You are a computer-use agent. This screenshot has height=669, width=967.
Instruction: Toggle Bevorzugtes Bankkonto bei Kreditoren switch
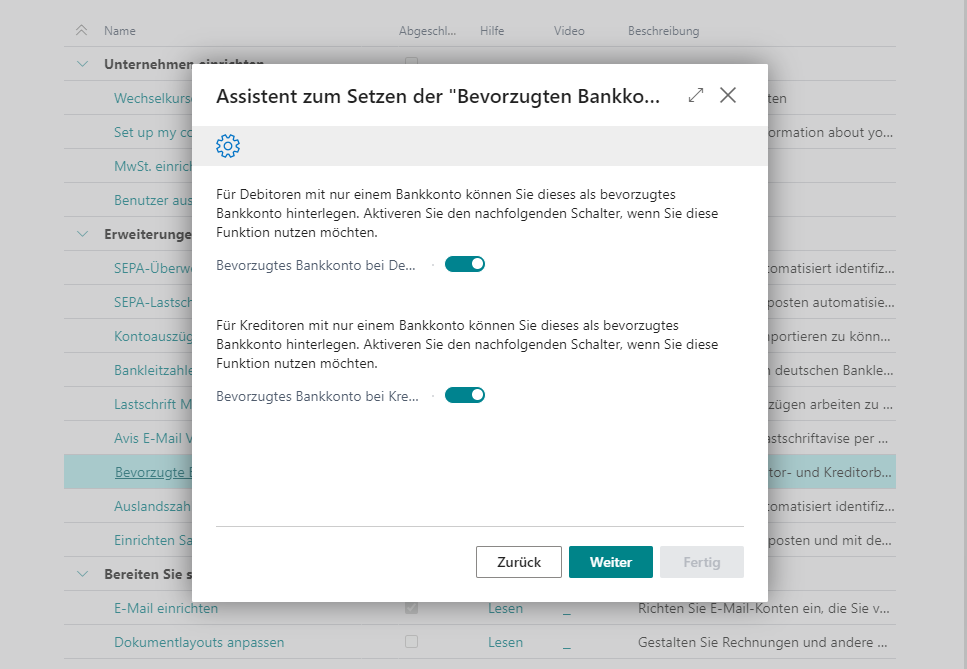point(464,395)
